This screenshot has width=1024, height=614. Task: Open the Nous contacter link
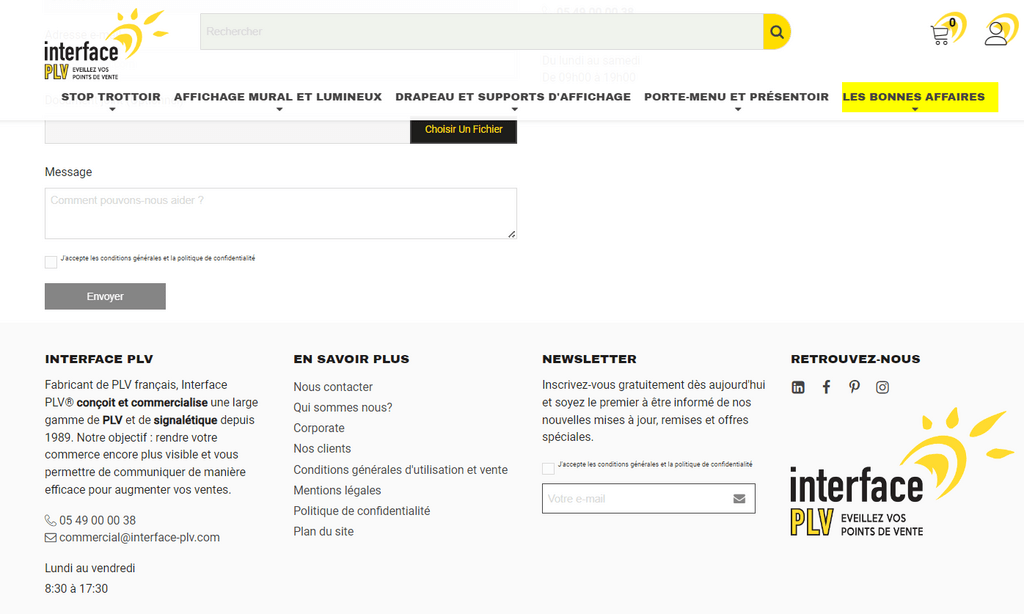pos(333,387)
